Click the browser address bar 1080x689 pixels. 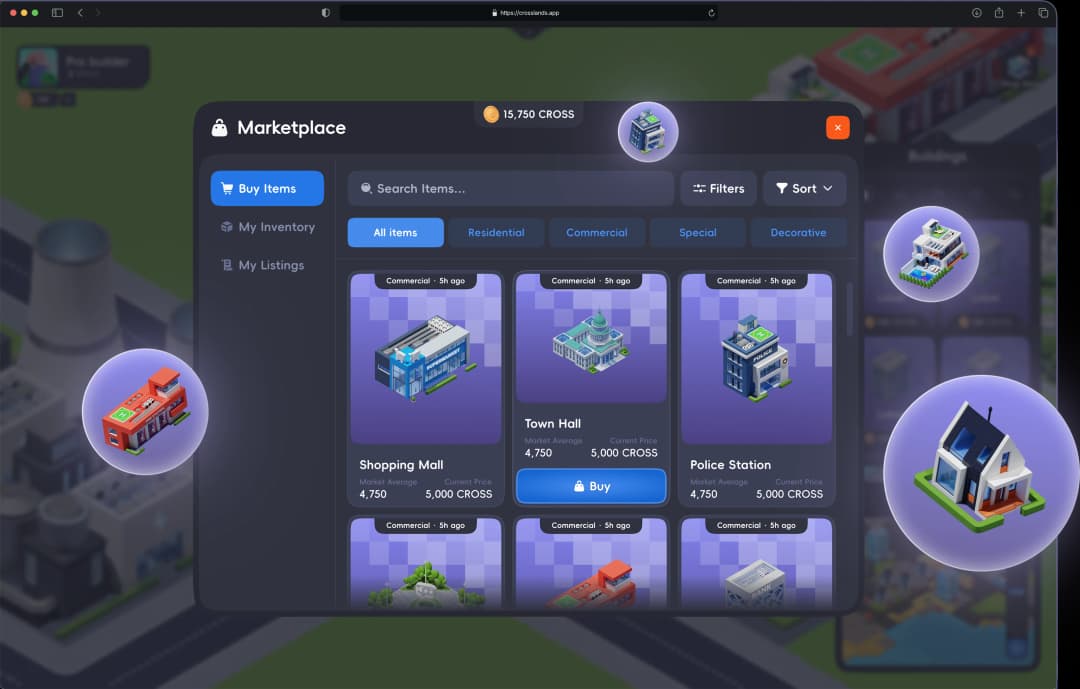529,12
